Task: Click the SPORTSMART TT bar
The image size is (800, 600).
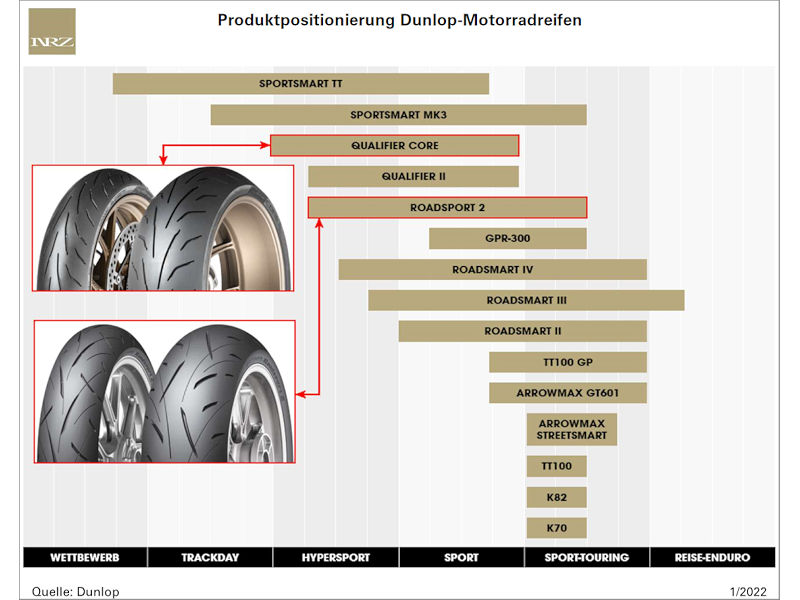Action: pos(301,84)
